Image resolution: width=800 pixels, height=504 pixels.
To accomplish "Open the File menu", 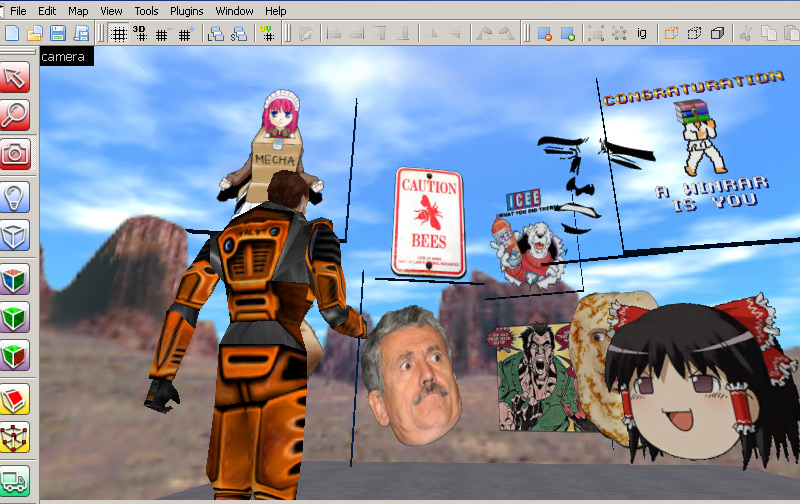I will 18,11.
